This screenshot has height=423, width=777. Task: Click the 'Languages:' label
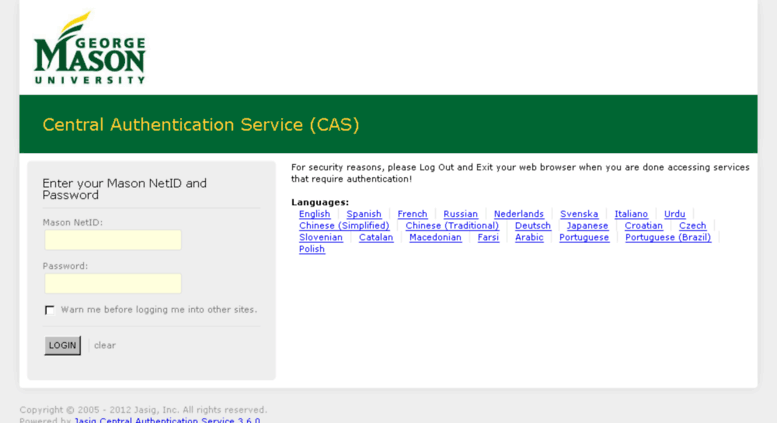click(320, 202)
